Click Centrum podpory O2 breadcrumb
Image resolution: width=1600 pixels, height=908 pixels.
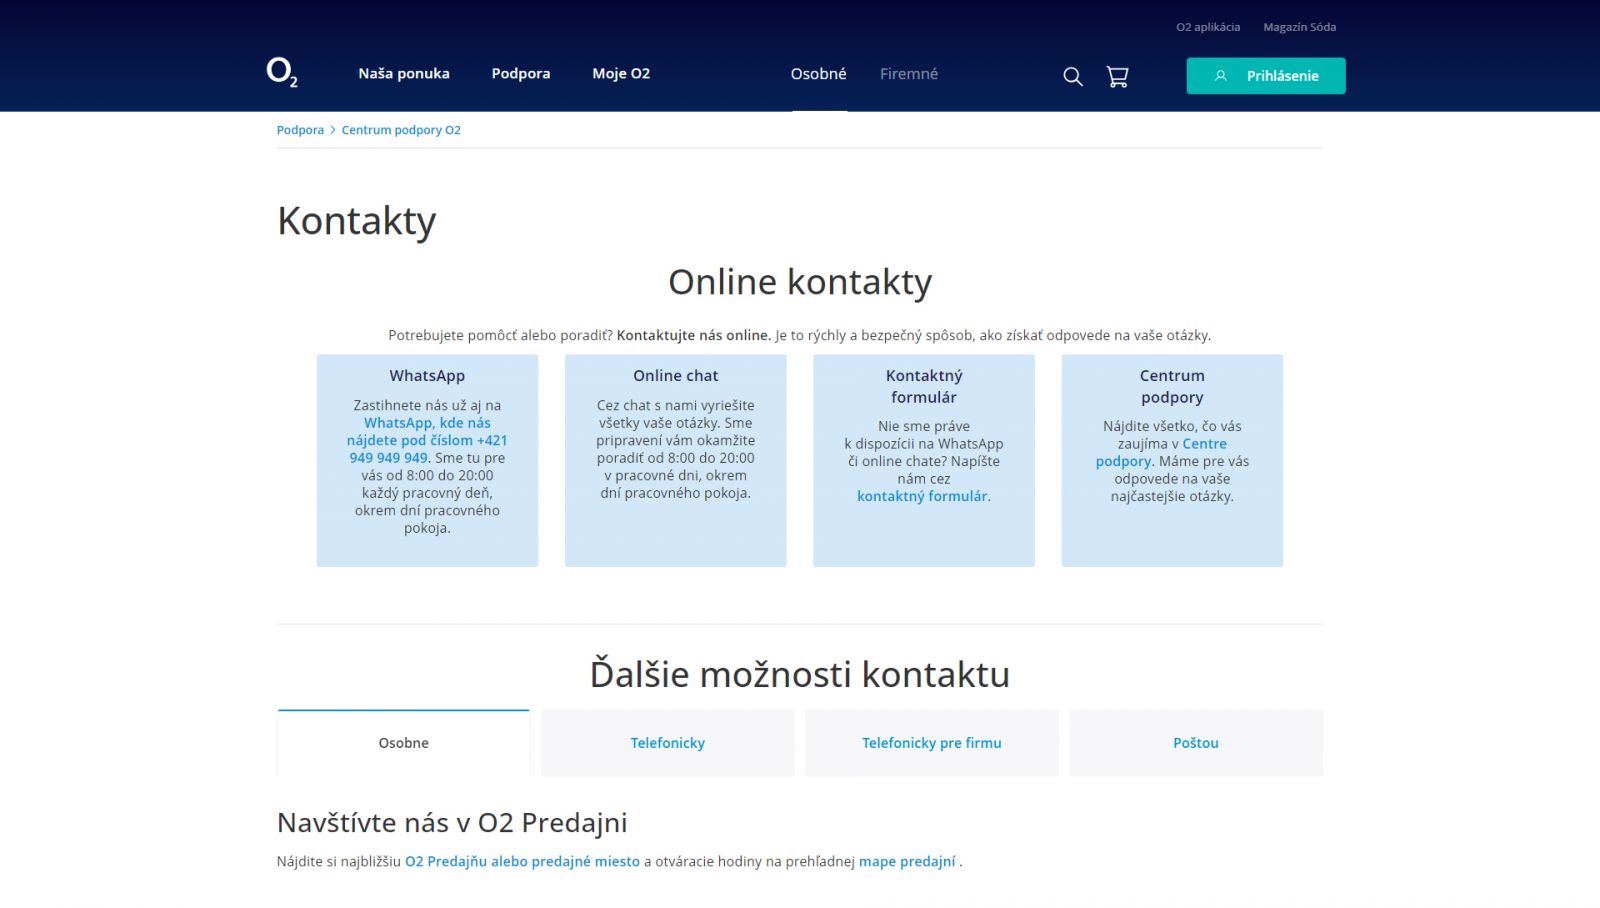tap(401, 130)
